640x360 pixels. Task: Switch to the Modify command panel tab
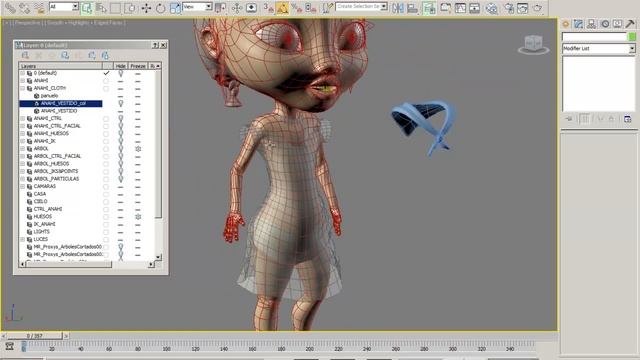coord(578,24)
